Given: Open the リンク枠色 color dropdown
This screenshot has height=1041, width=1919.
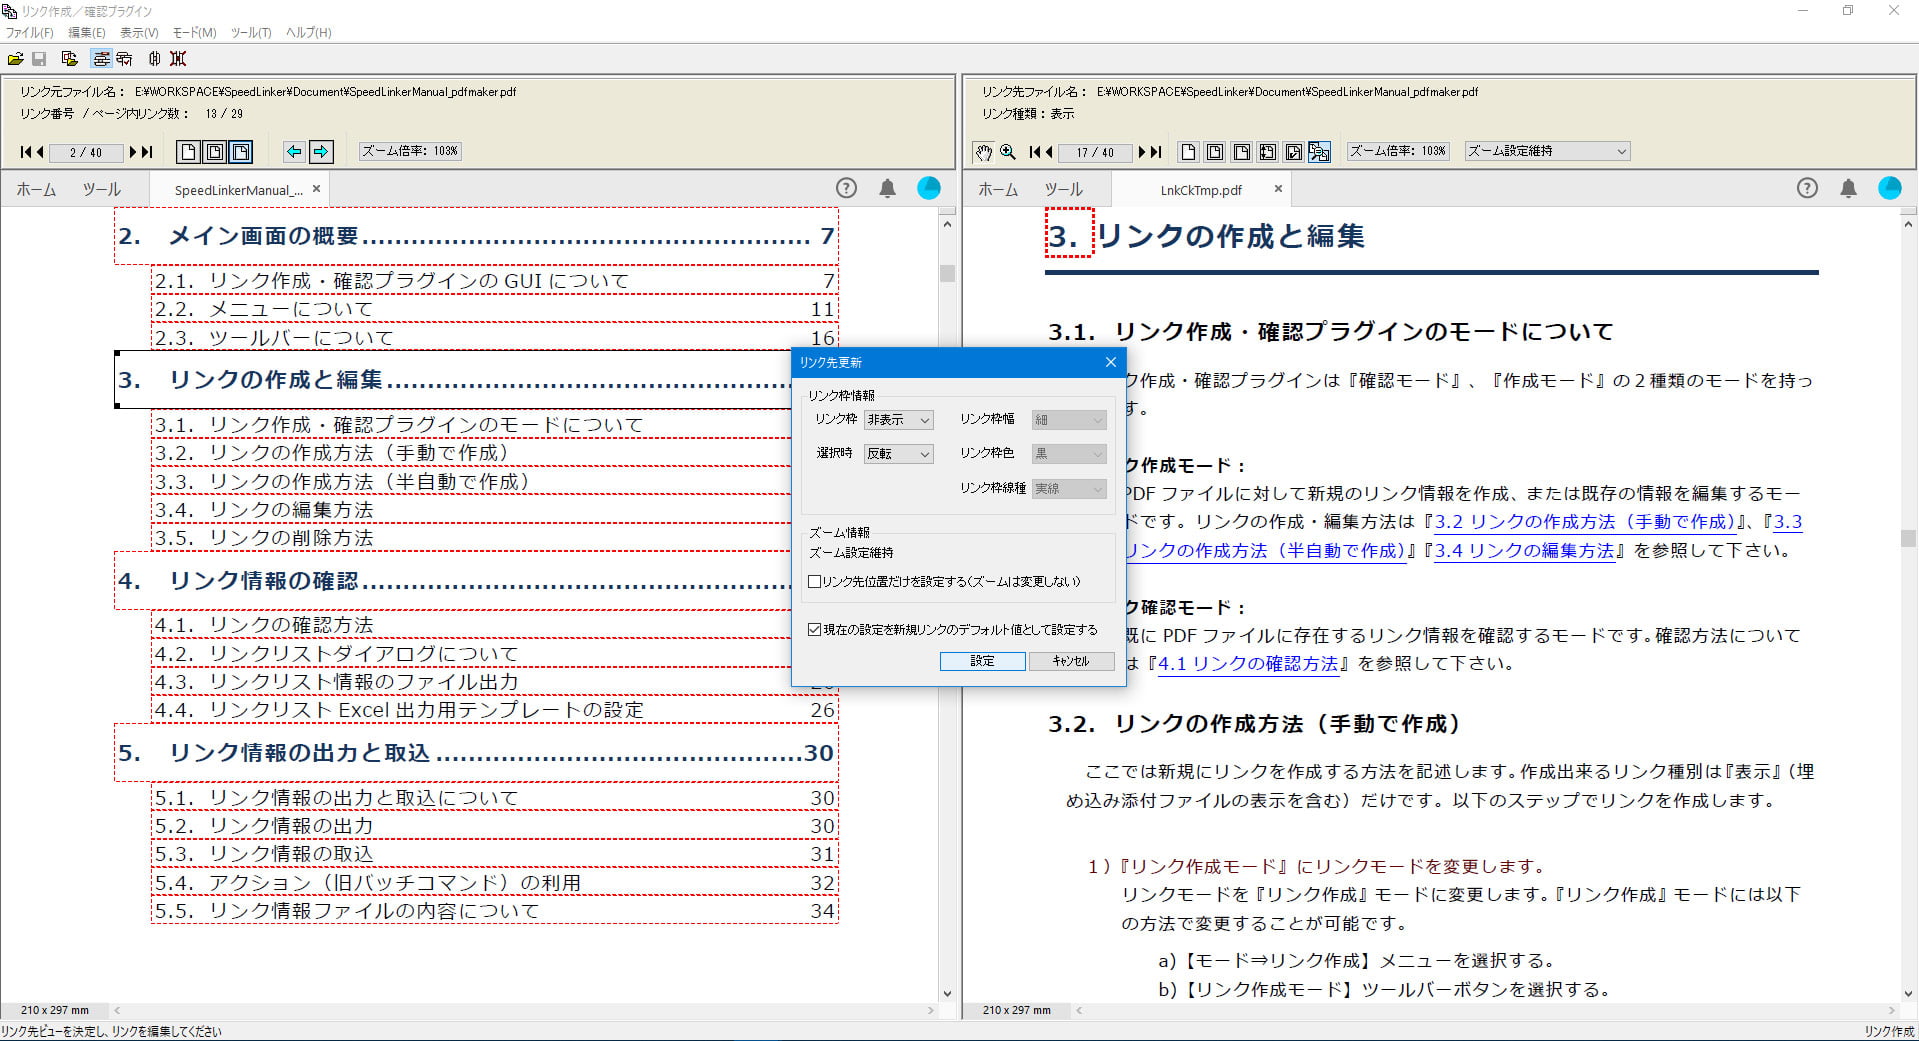Looking at the screenshot, I should pyautogui.click(x=1069, y=454).
